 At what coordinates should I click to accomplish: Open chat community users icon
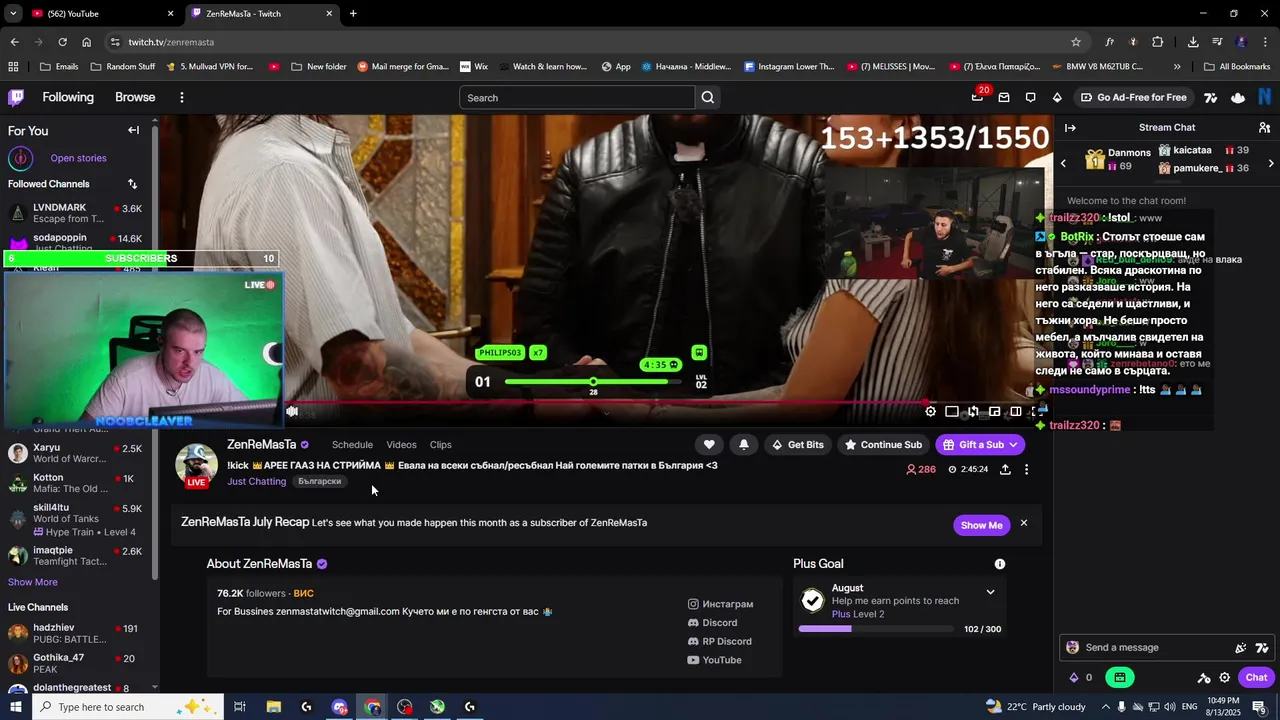click(x=1264, y=127)
